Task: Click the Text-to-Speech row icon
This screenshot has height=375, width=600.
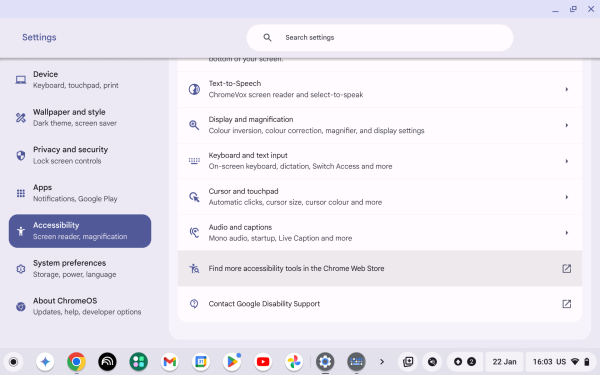Action: point(194,89)
